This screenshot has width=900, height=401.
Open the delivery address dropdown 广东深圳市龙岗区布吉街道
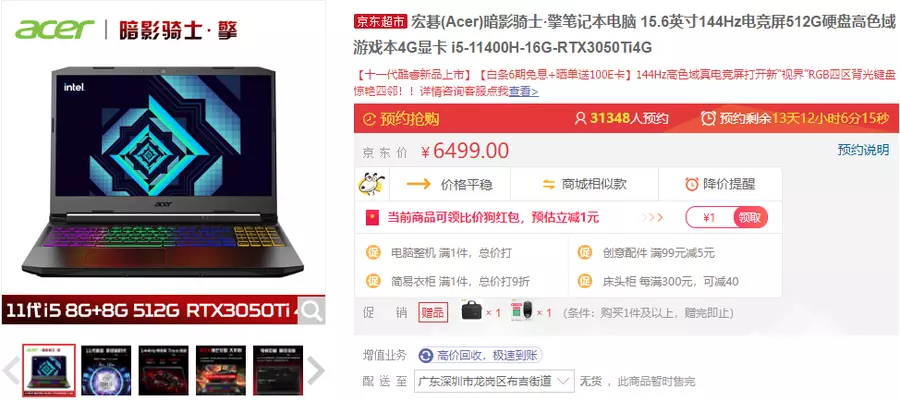(494, 381)
